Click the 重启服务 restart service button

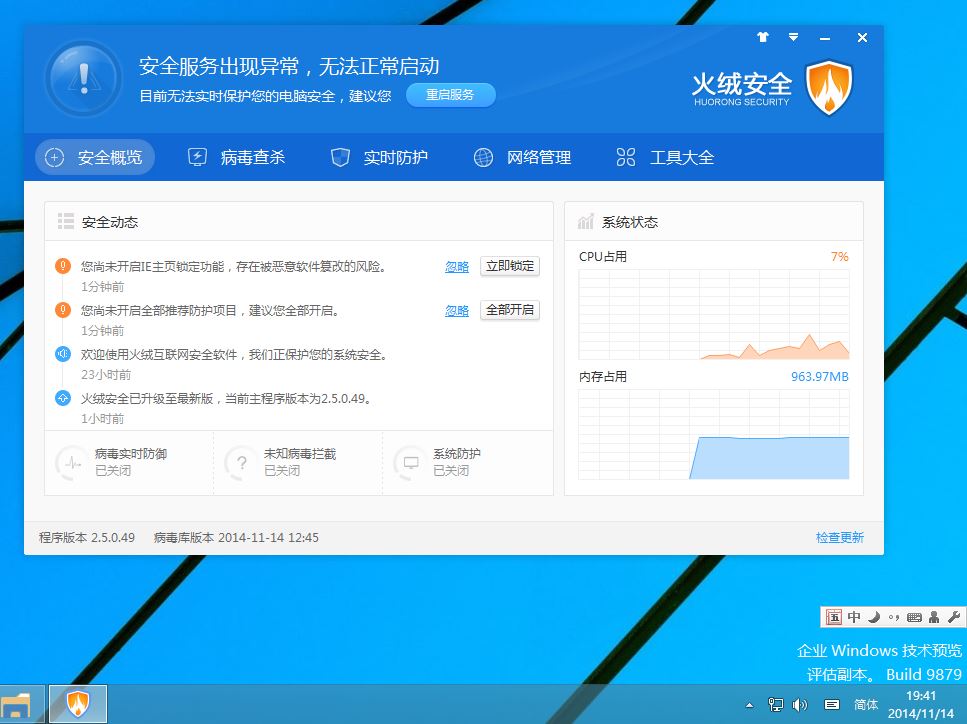click(450, 95)
